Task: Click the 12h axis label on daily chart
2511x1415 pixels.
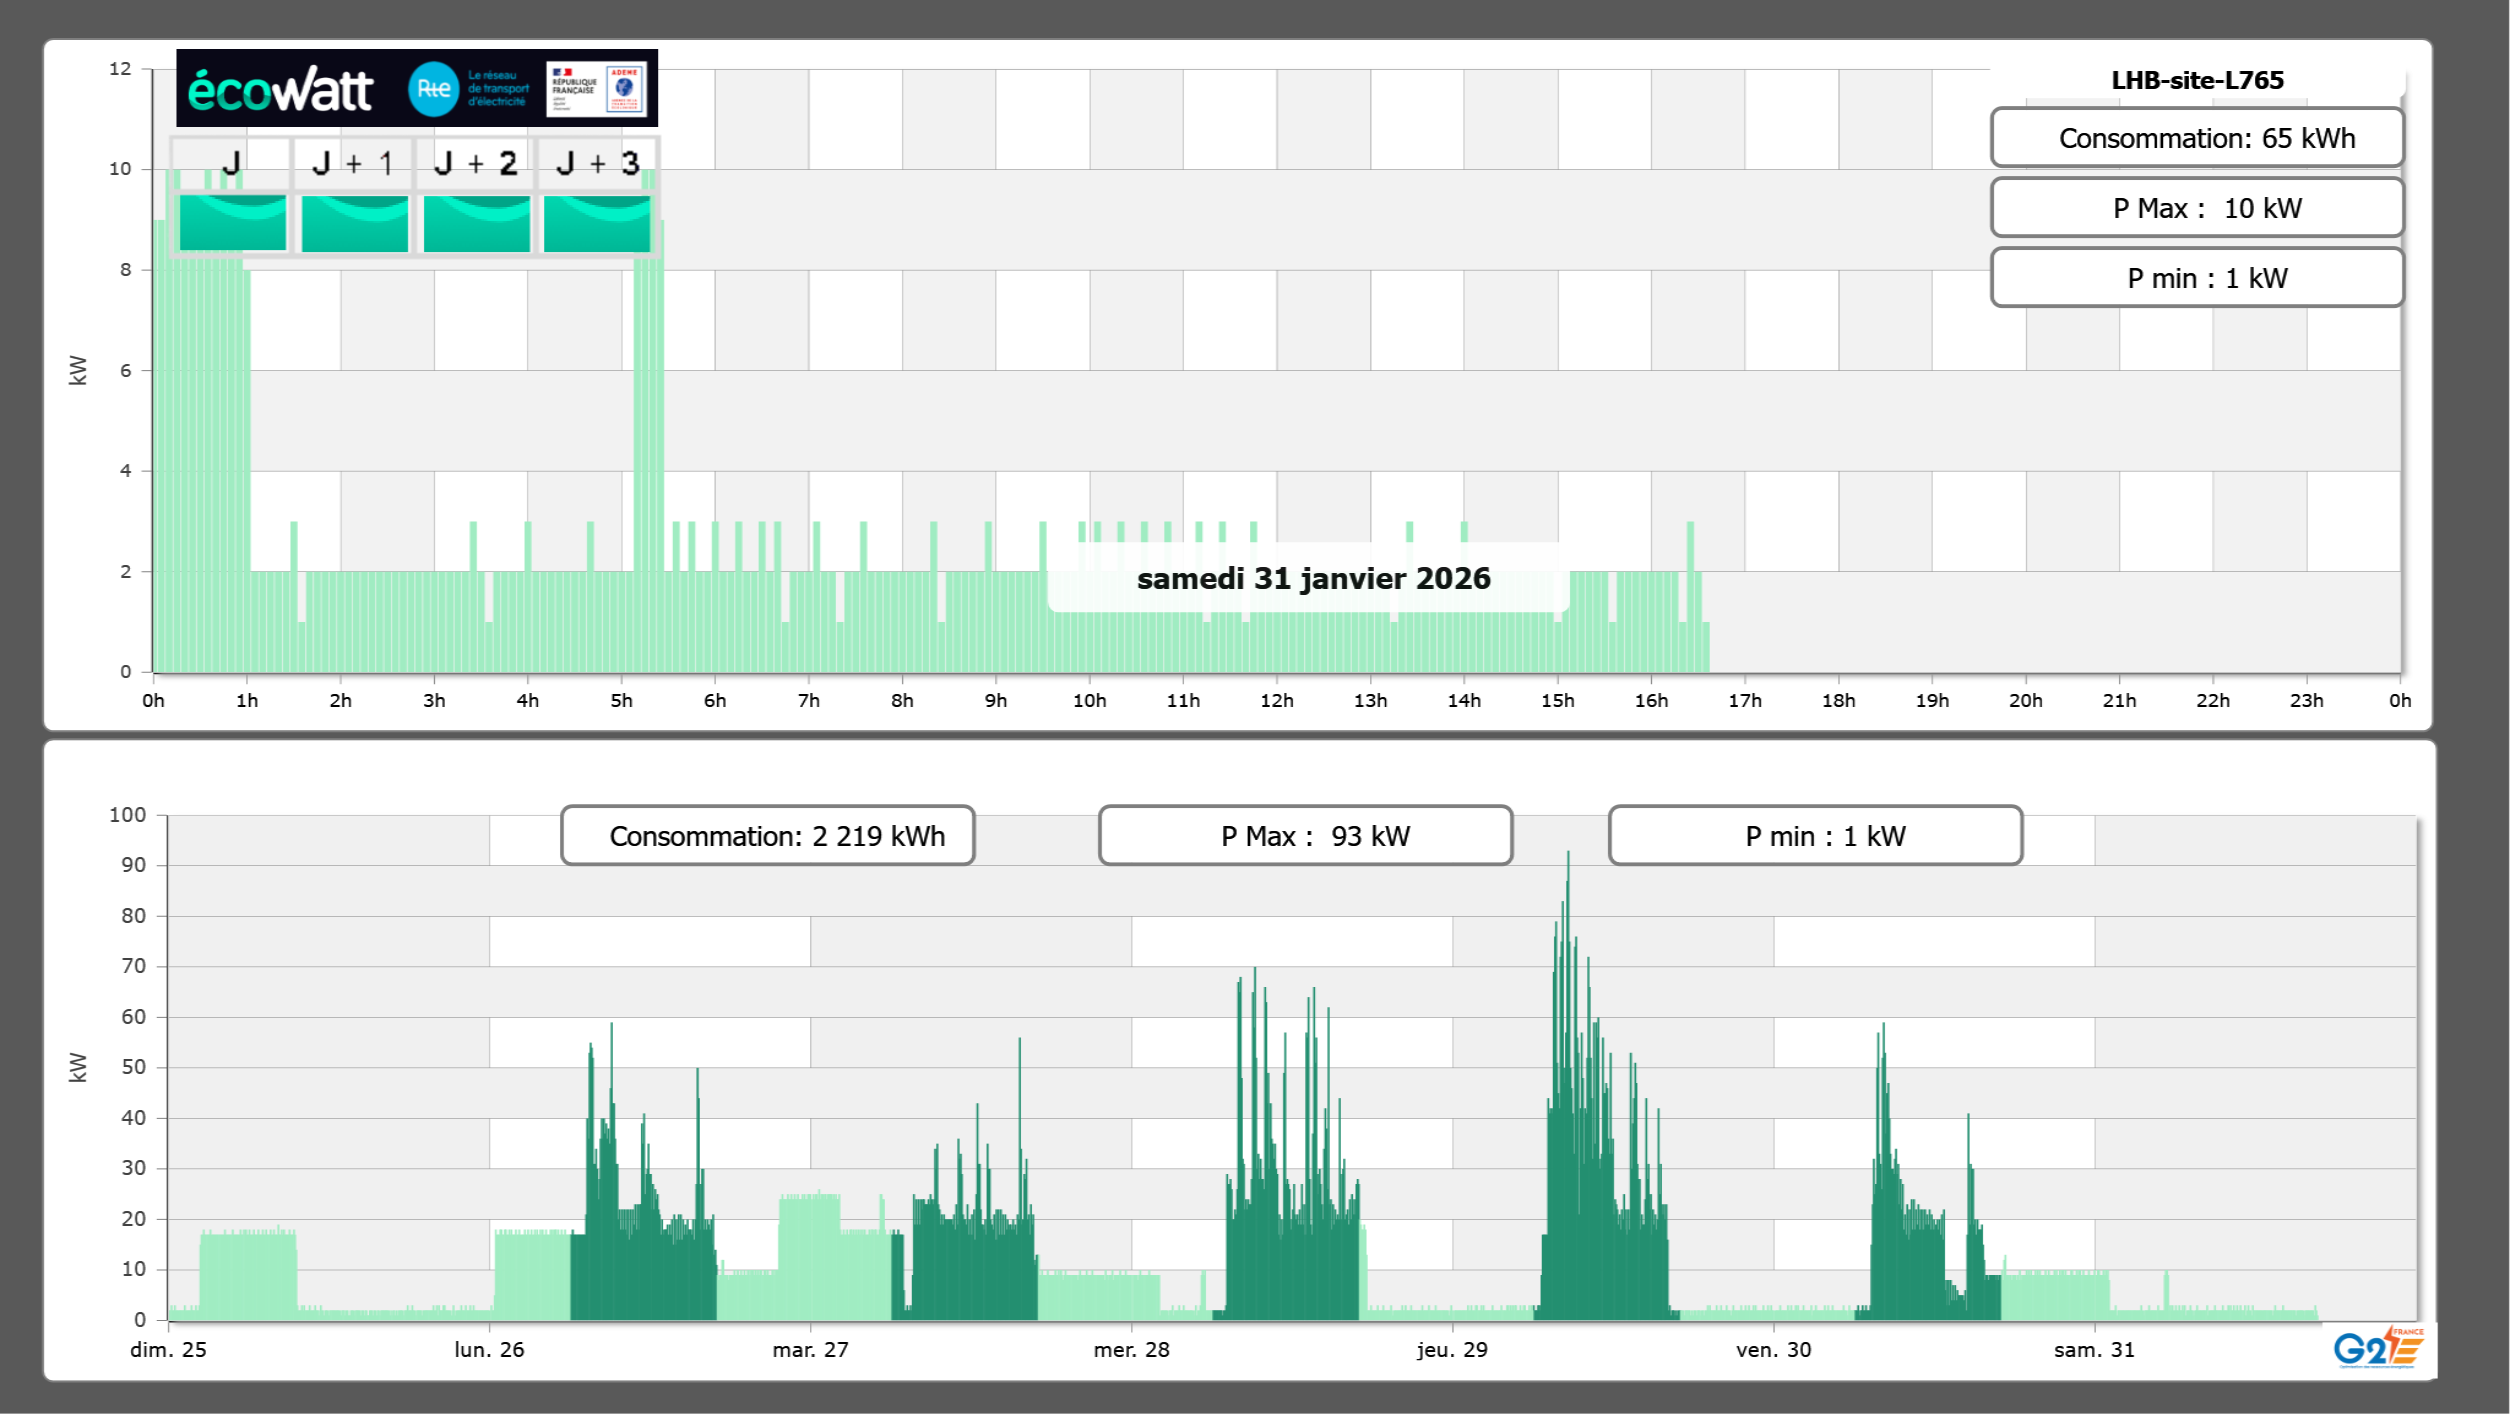Action: coord(1276,700)
